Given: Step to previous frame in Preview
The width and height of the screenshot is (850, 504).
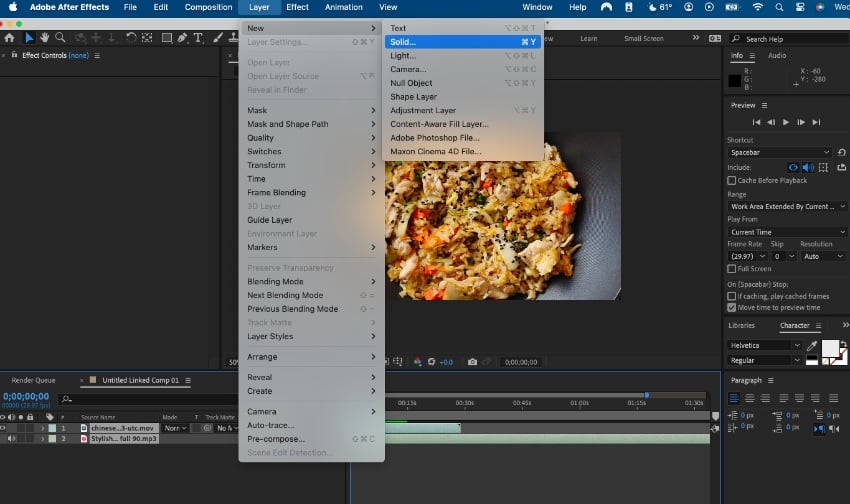Looking at the screenshot, I should pyautogui.click(x=771, y=122).
